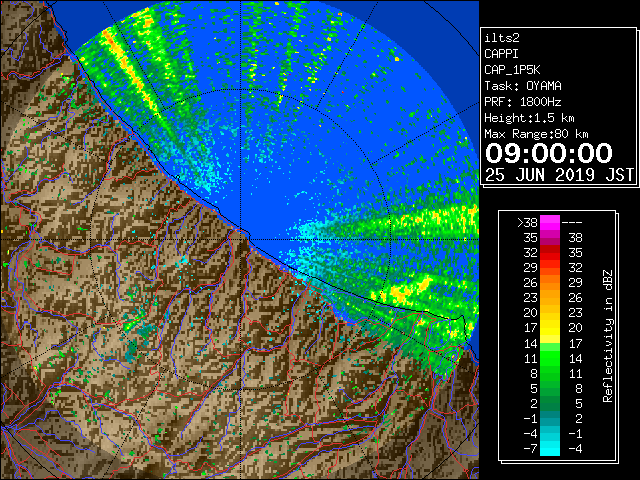
Task: Click the '29' label in the legend's left column
Action: pos(530,268)
